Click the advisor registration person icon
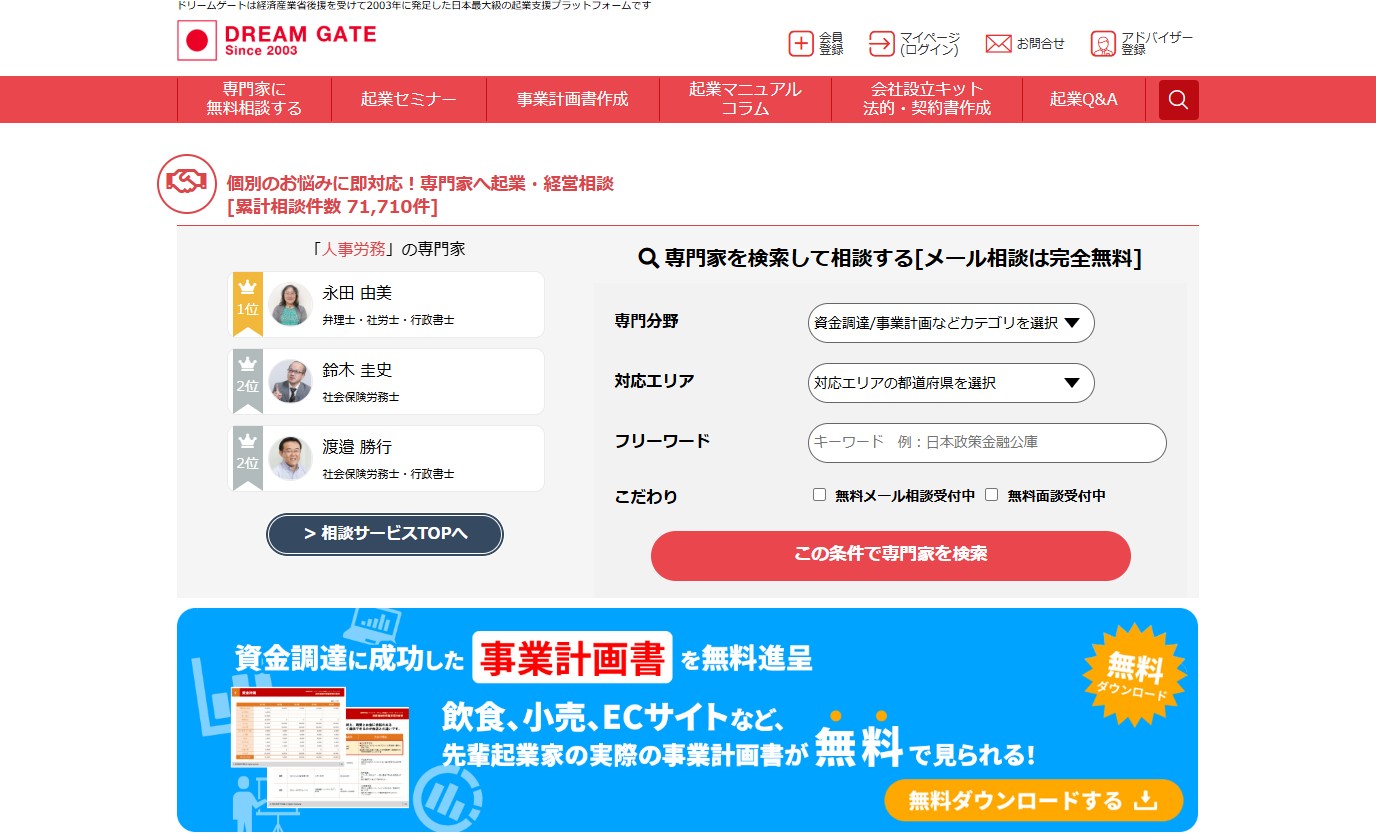The image size is (1376, 837). 1103,44
